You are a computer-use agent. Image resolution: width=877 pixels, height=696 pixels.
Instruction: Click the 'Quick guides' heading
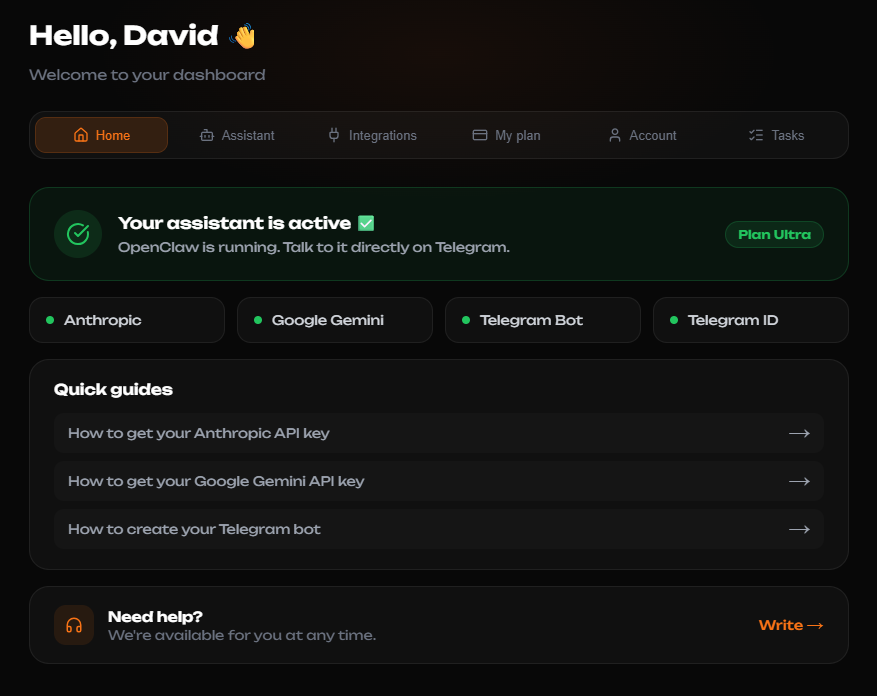tap(113, 389)
